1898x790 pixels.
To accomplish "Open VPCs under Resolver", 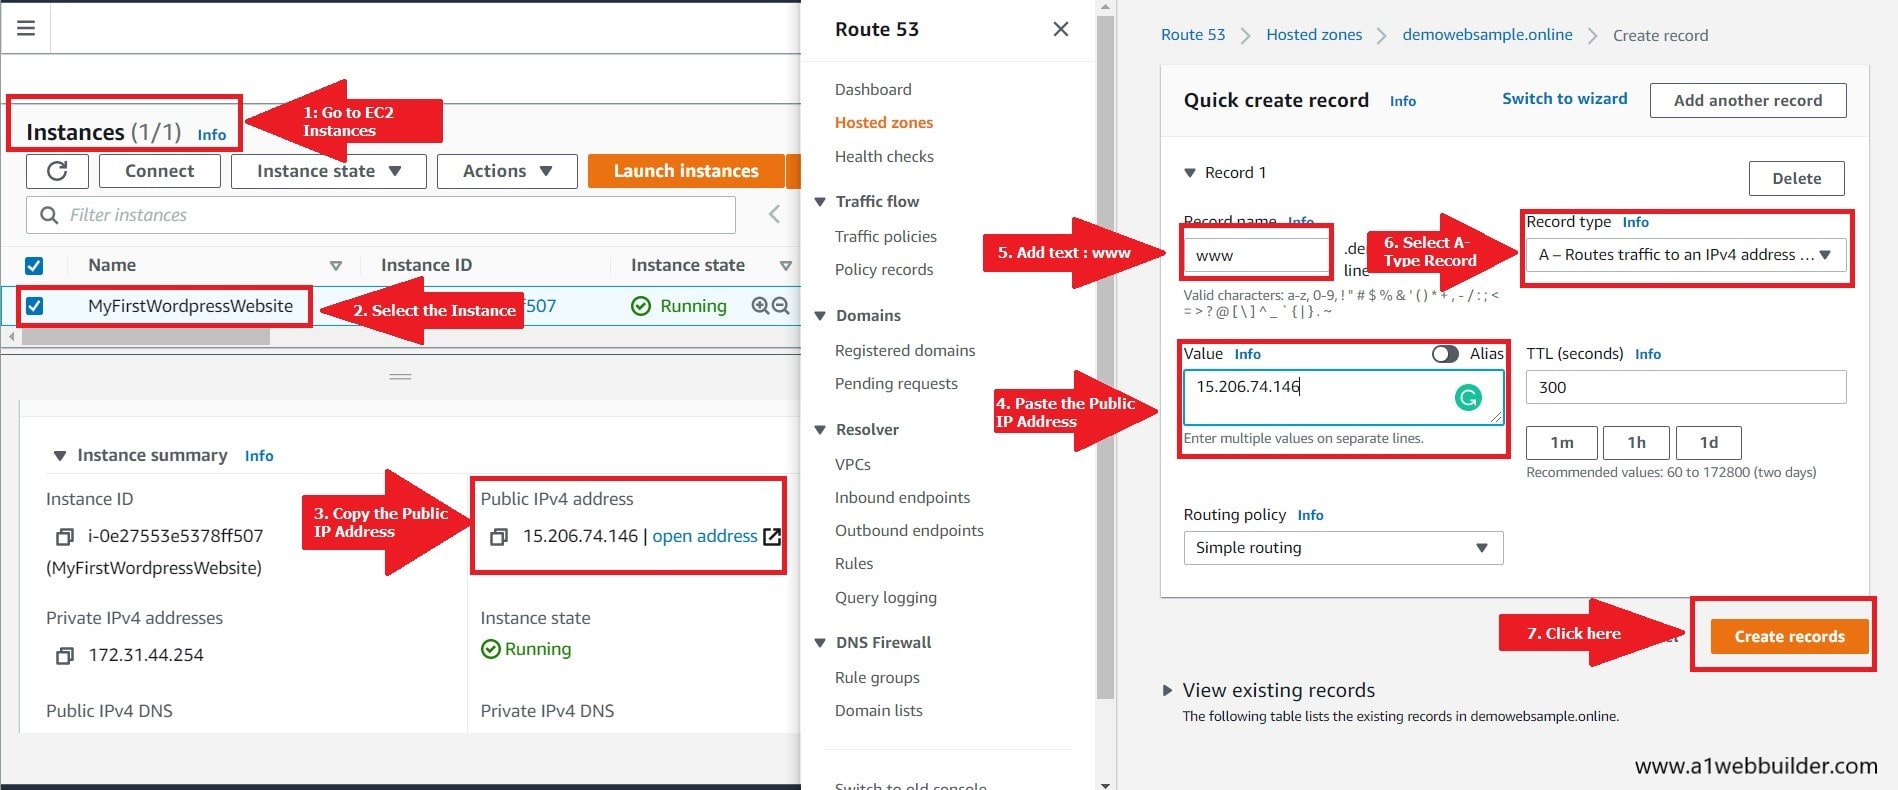I will coord(853,464).
